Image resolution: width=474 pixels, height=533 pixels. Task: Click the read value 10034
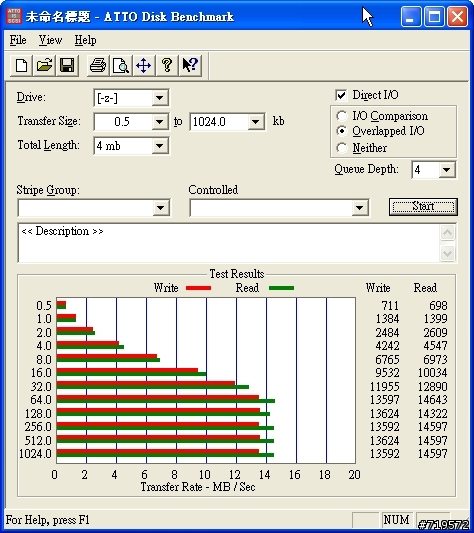[432, 373]
